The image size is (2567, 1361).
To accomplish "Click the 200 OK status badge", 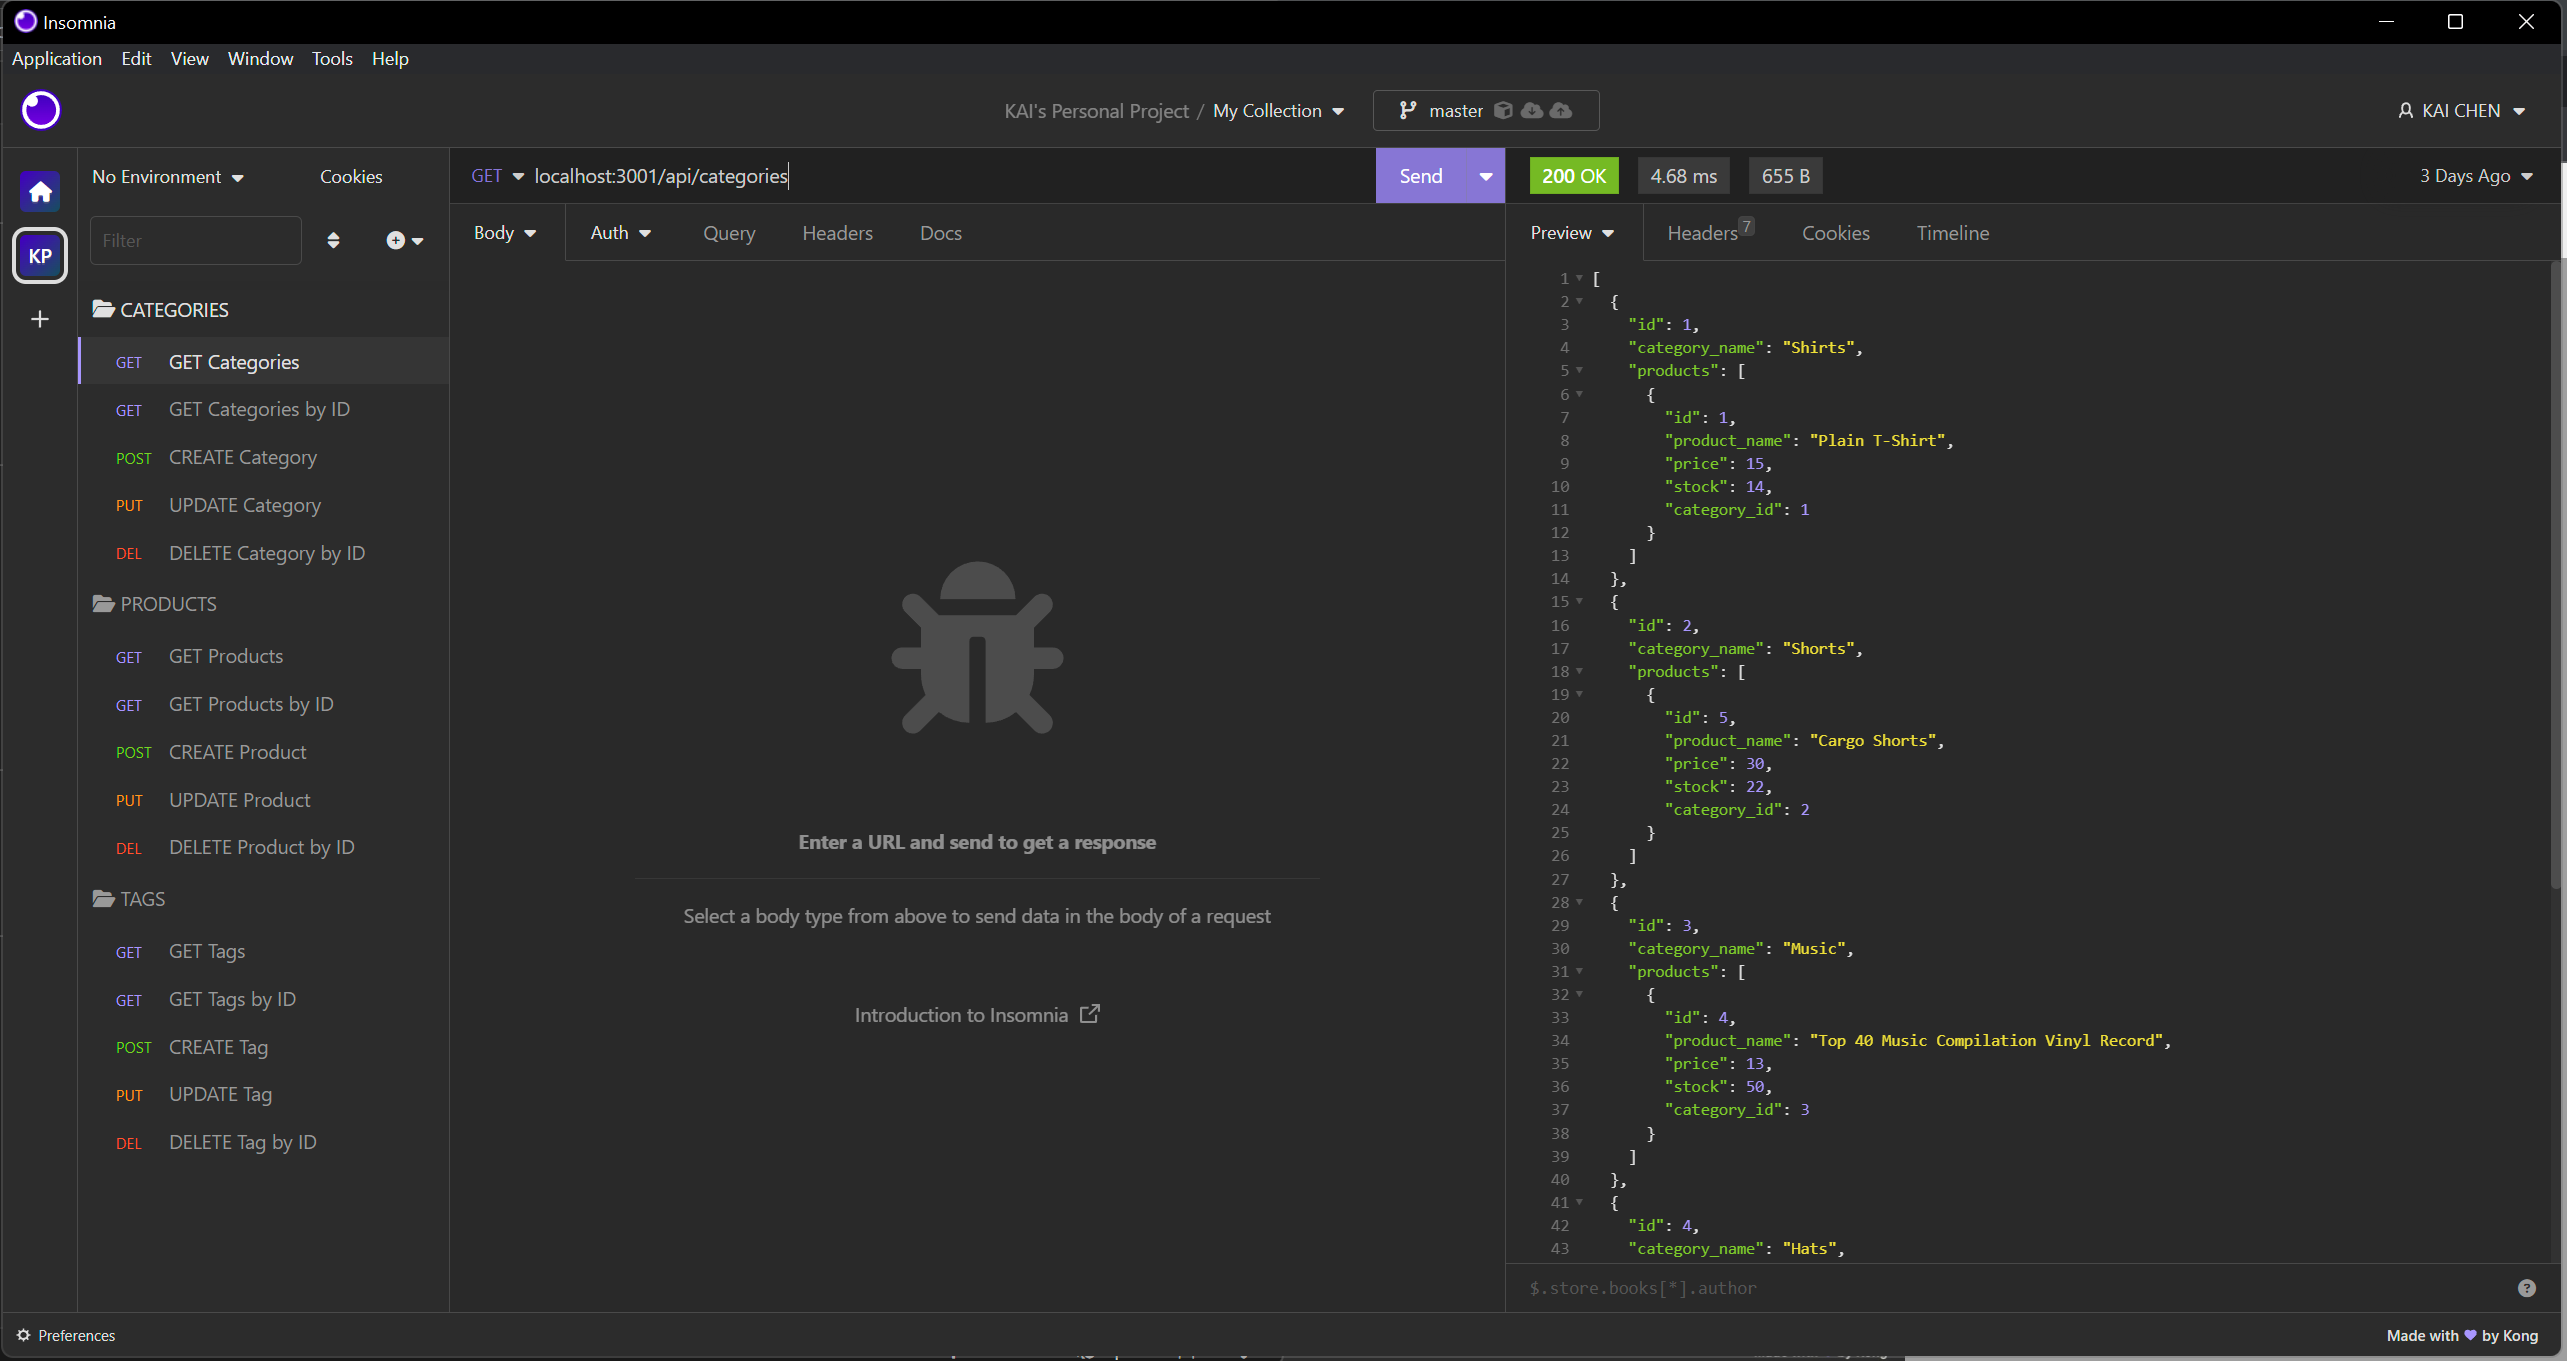I will (1573, 176).
